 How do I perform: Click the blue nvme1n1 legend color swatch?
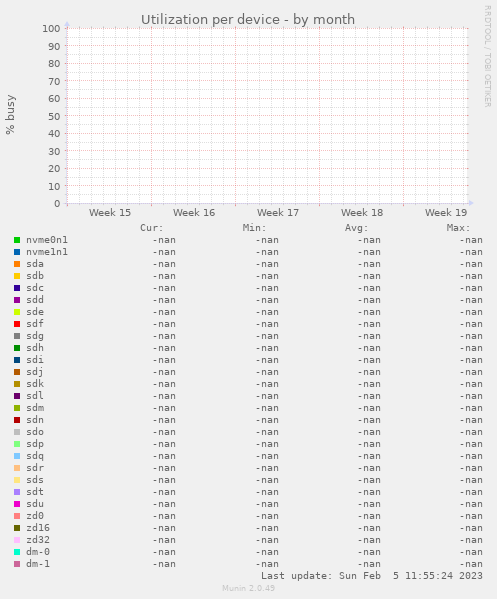[x=17, y=252]
